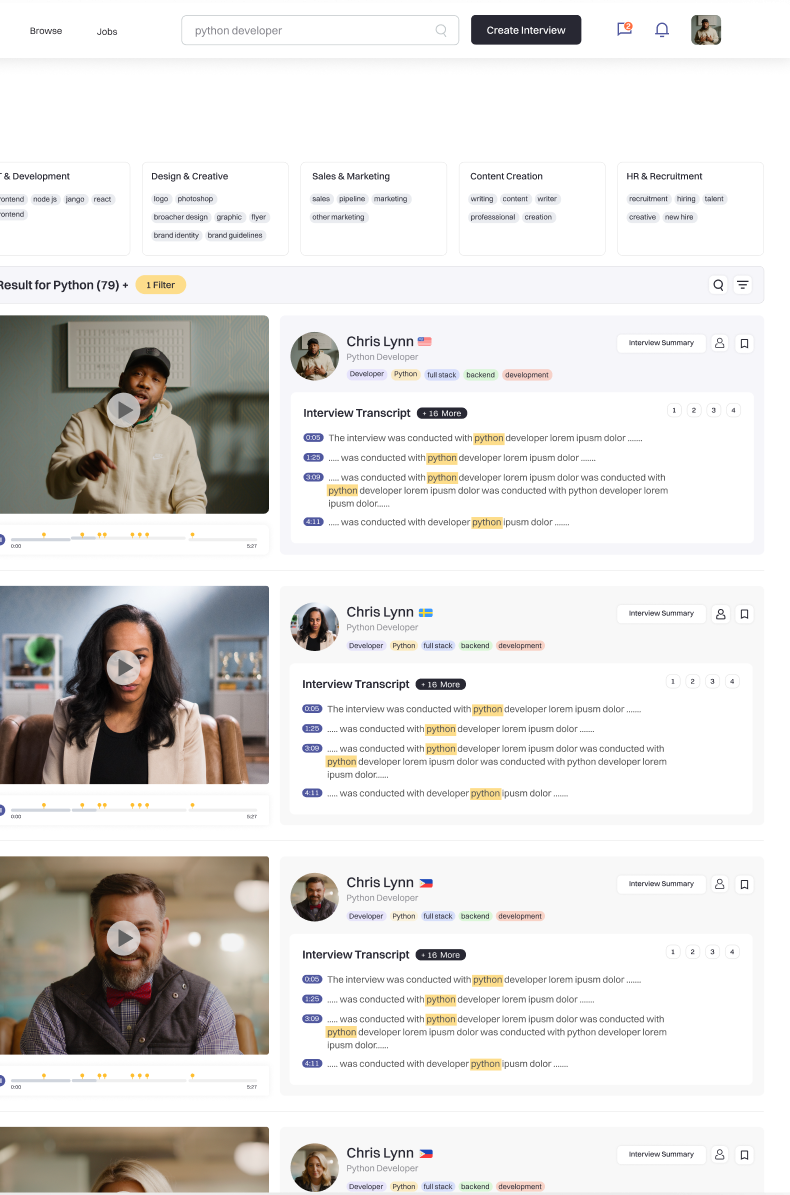This screenshot has width=790, height=1195.
Task: Open the user avatar in header
Action: [x=706, y=30]
